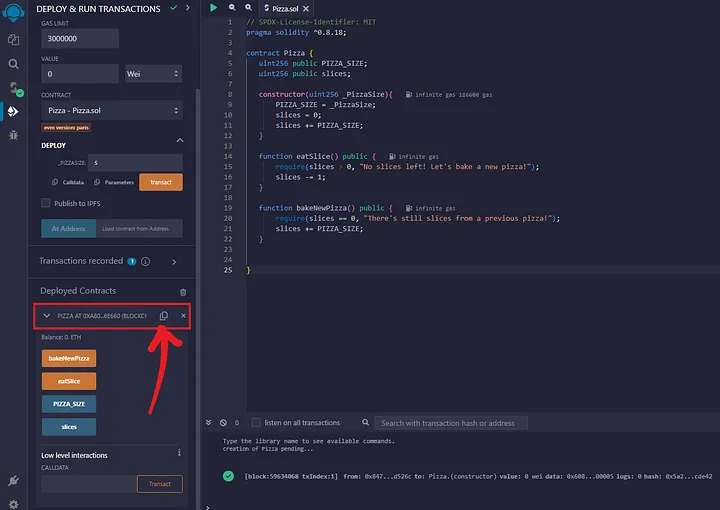Click the orange bakeNewPizza function button

69,358
